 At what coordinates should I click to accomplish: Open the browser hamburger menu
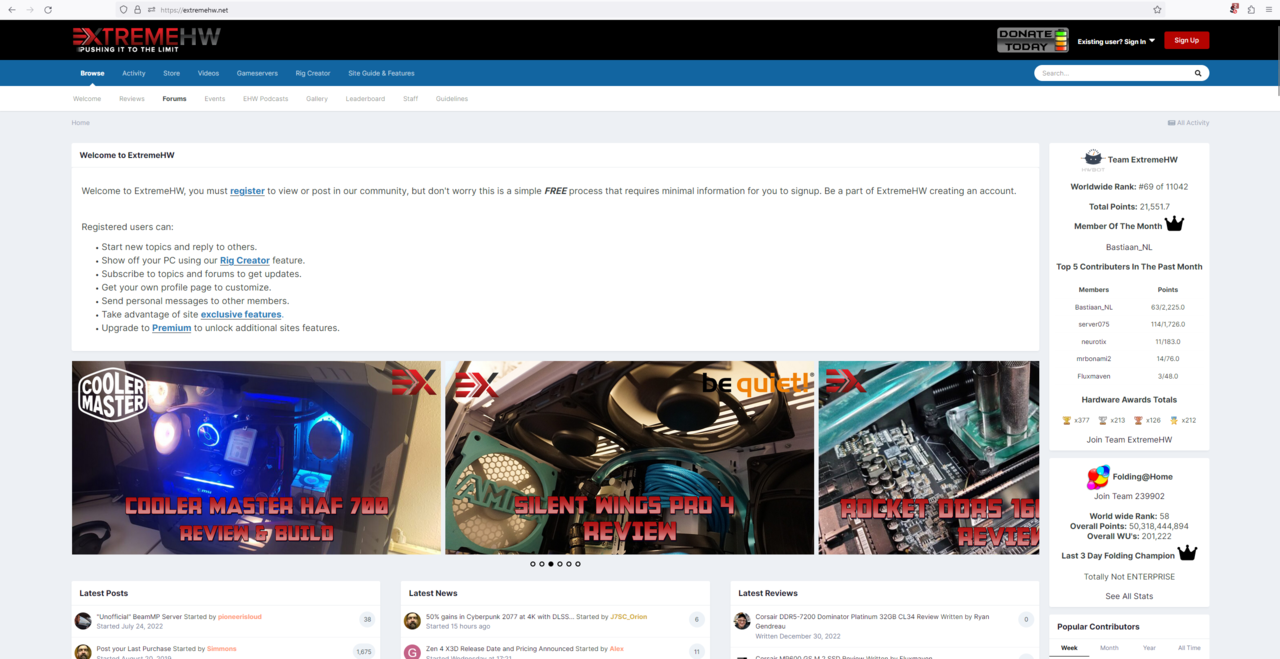[x=1268, y=9]
